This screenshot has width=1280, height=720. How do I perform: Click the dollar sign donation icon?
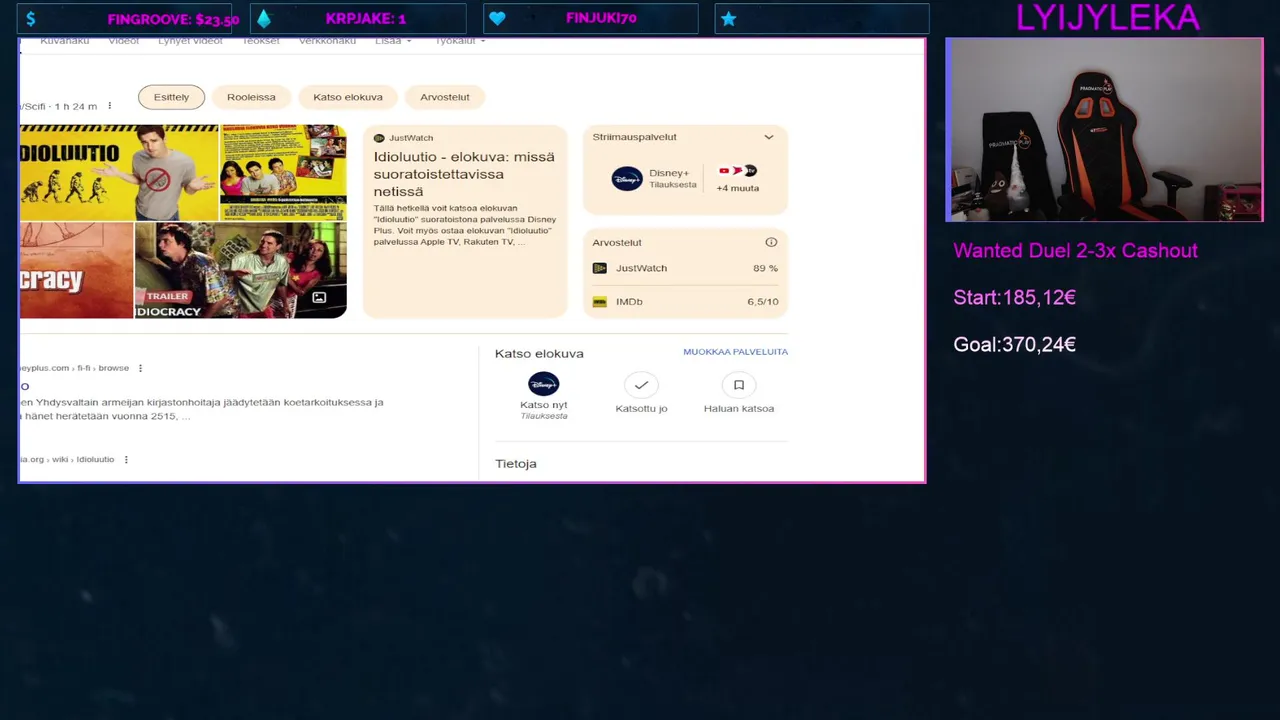[x=31, y=19]
